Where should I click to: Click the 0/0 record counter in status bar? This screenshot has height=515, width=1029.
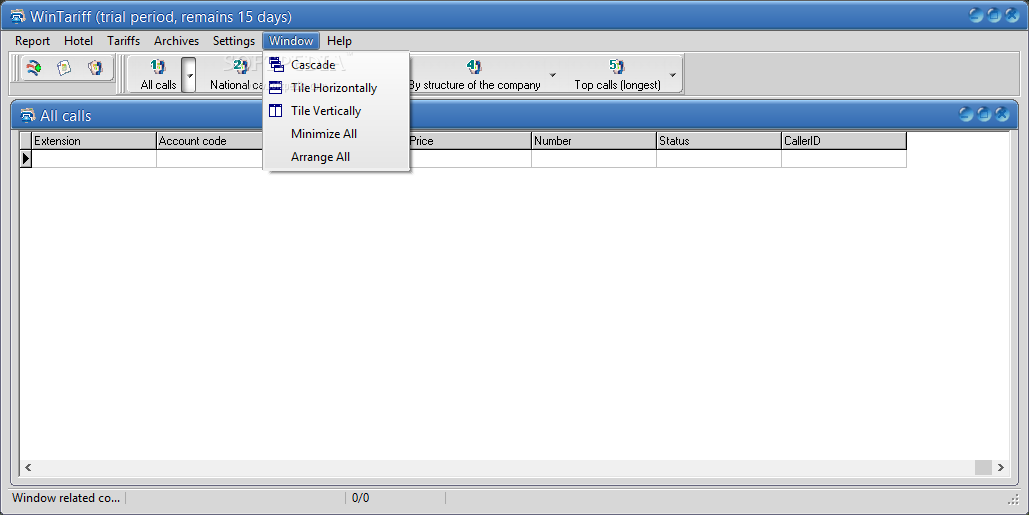360,498
